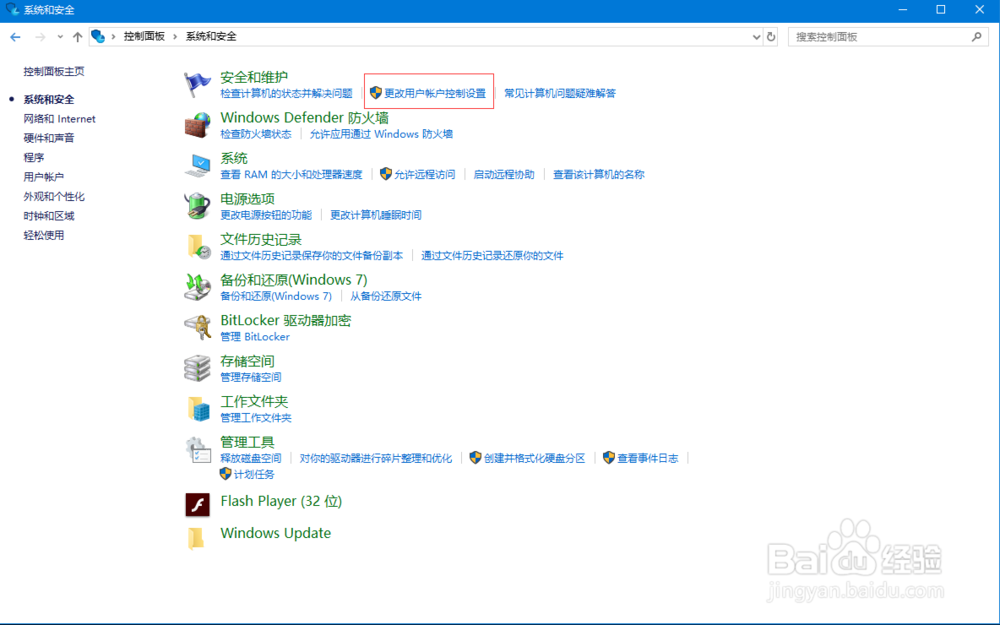The image size is (1000, 625).
Task: Click the Backup and Restore icon
Action: [x=197, y=287]
